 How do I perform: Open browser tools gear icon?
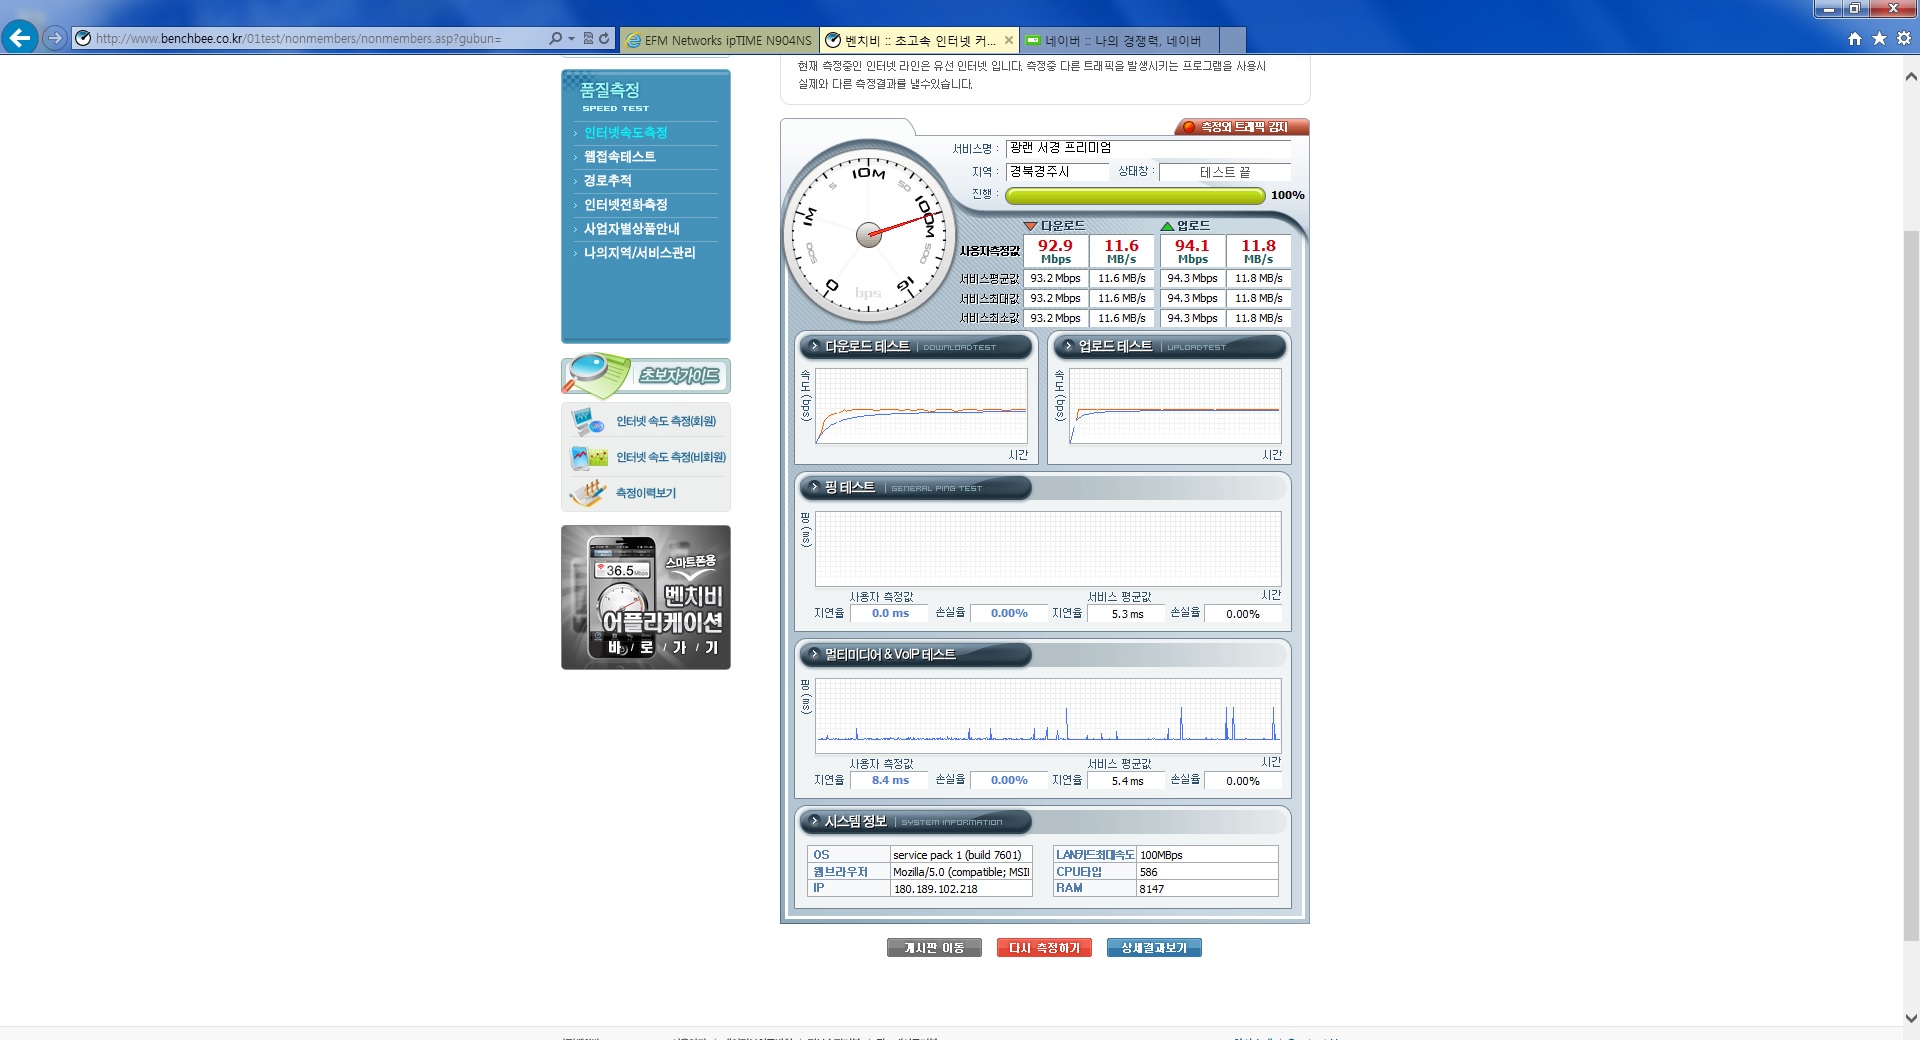[1904, 38]
